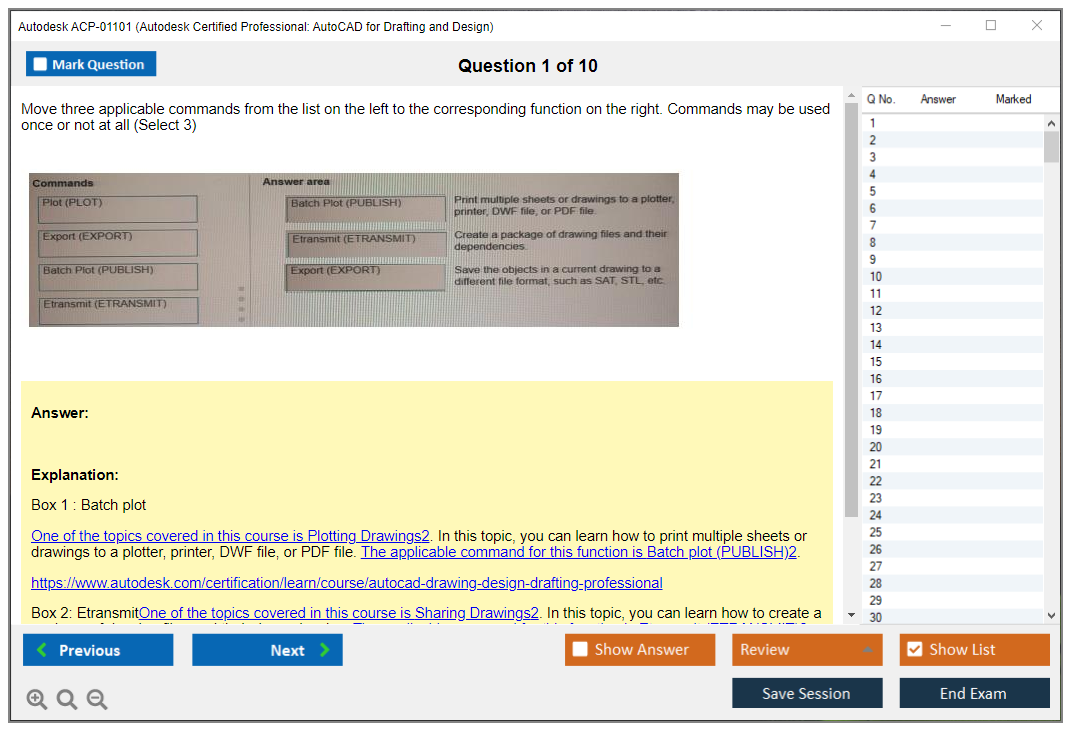Maximize the exam window
The width and height of the screenshot is (1075, 735).
click(x=991, y=26)
